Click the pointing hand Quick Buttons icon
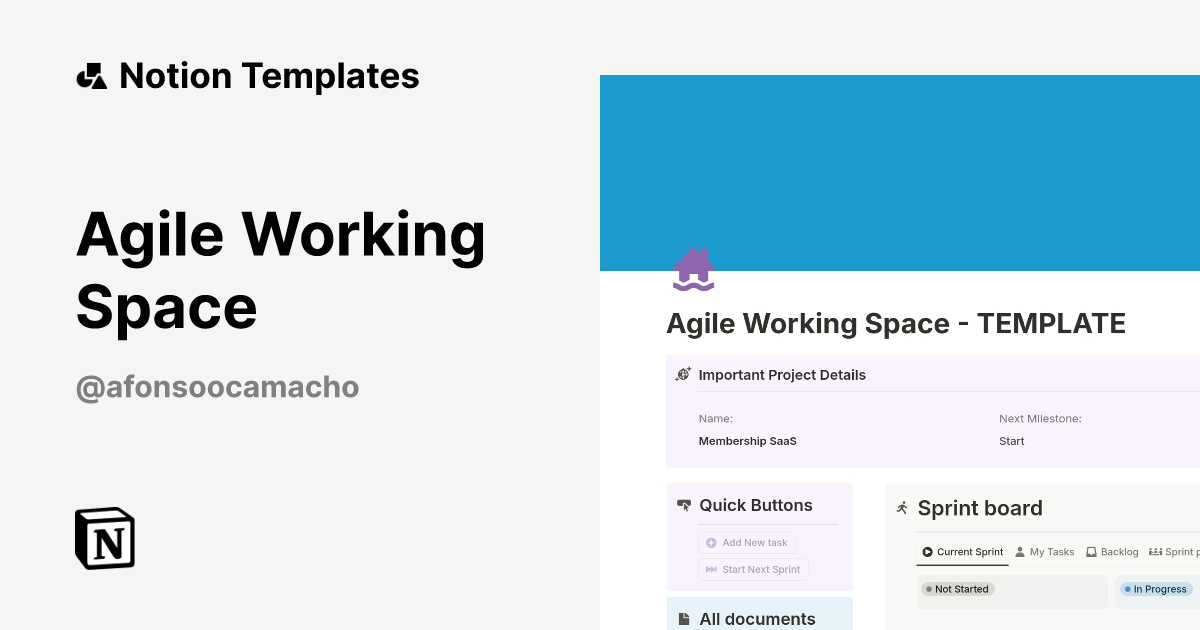 [x=685, y=505]
